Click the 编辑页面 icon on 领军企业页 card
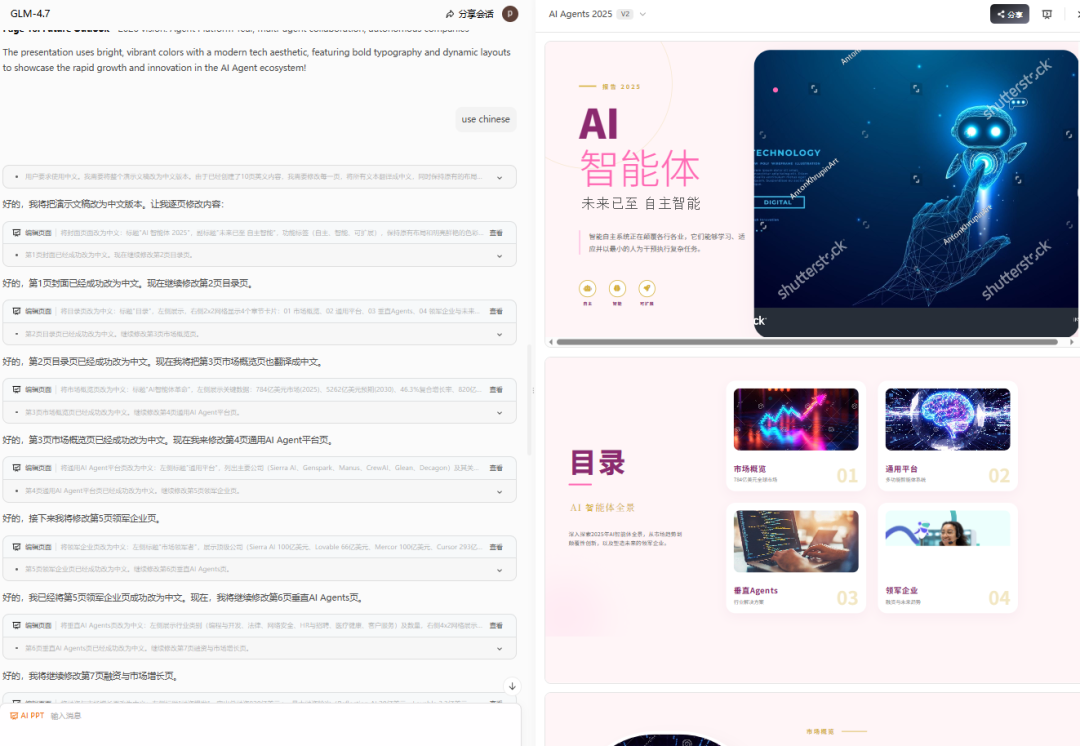1080x746 pixels. 17,547
